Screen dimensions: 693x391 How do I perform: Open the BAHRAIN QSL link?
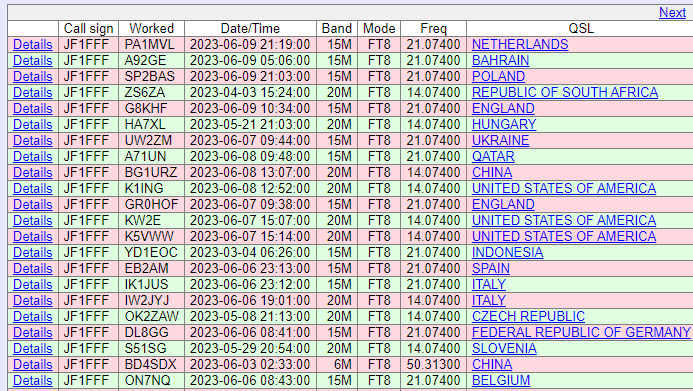(500, 61)
